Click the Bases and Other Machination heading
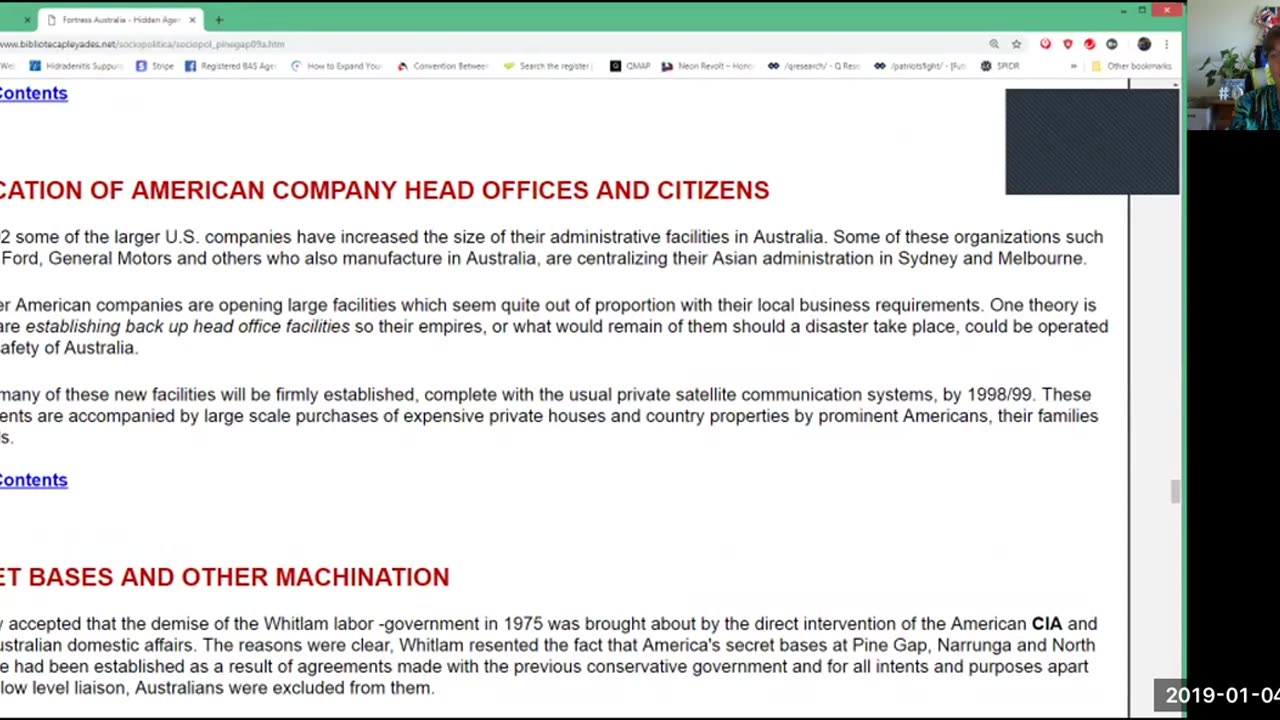The height and width of the screenshot is (720, 1280). coord(224,577)
